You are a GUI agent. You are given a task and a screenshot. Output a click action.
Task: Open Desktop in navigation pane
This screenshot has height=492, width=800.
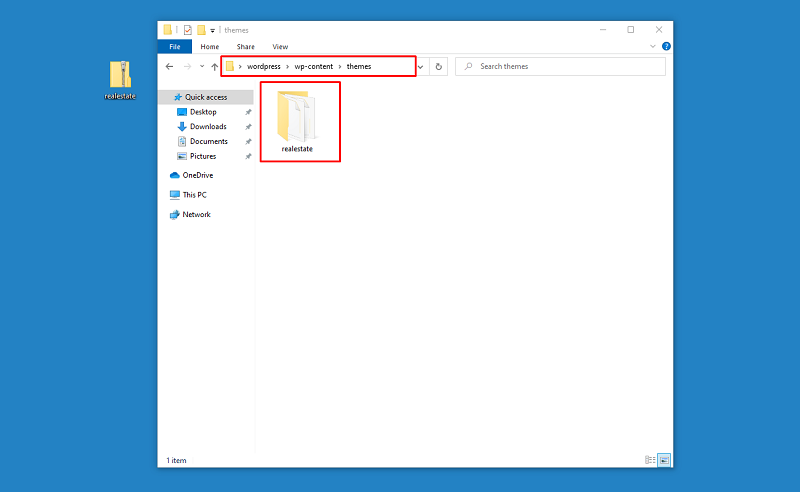click(203, 112)
